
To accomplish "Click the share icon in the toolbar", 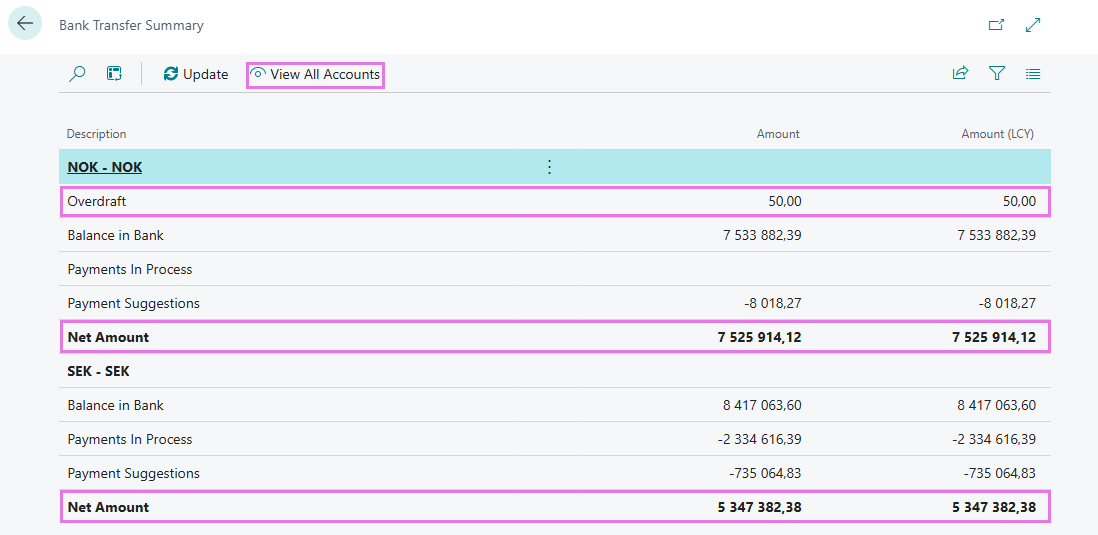I will pyautogui.click(x=960, y=73).
